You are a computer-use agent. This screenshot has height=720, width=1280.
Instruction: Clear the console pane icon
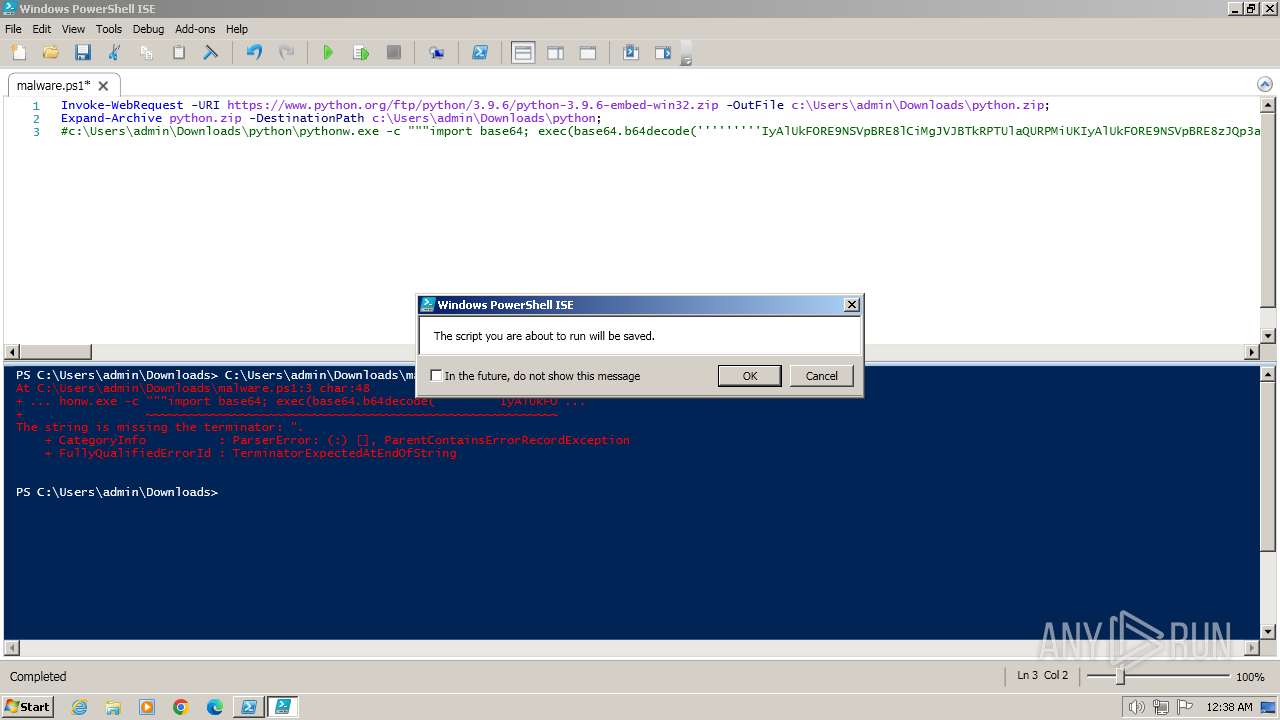pos(210,53)
